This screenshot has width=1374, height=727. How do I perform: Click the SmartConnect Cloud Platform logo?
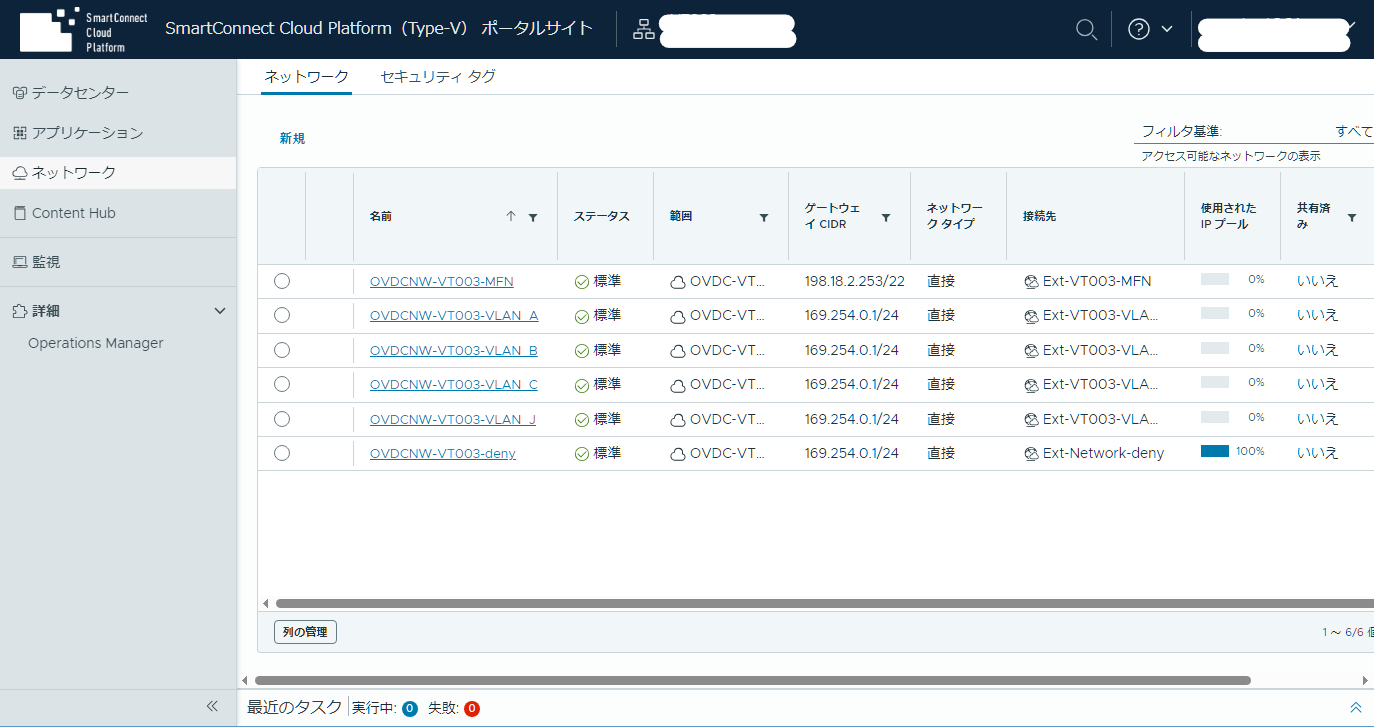[84, 29]
